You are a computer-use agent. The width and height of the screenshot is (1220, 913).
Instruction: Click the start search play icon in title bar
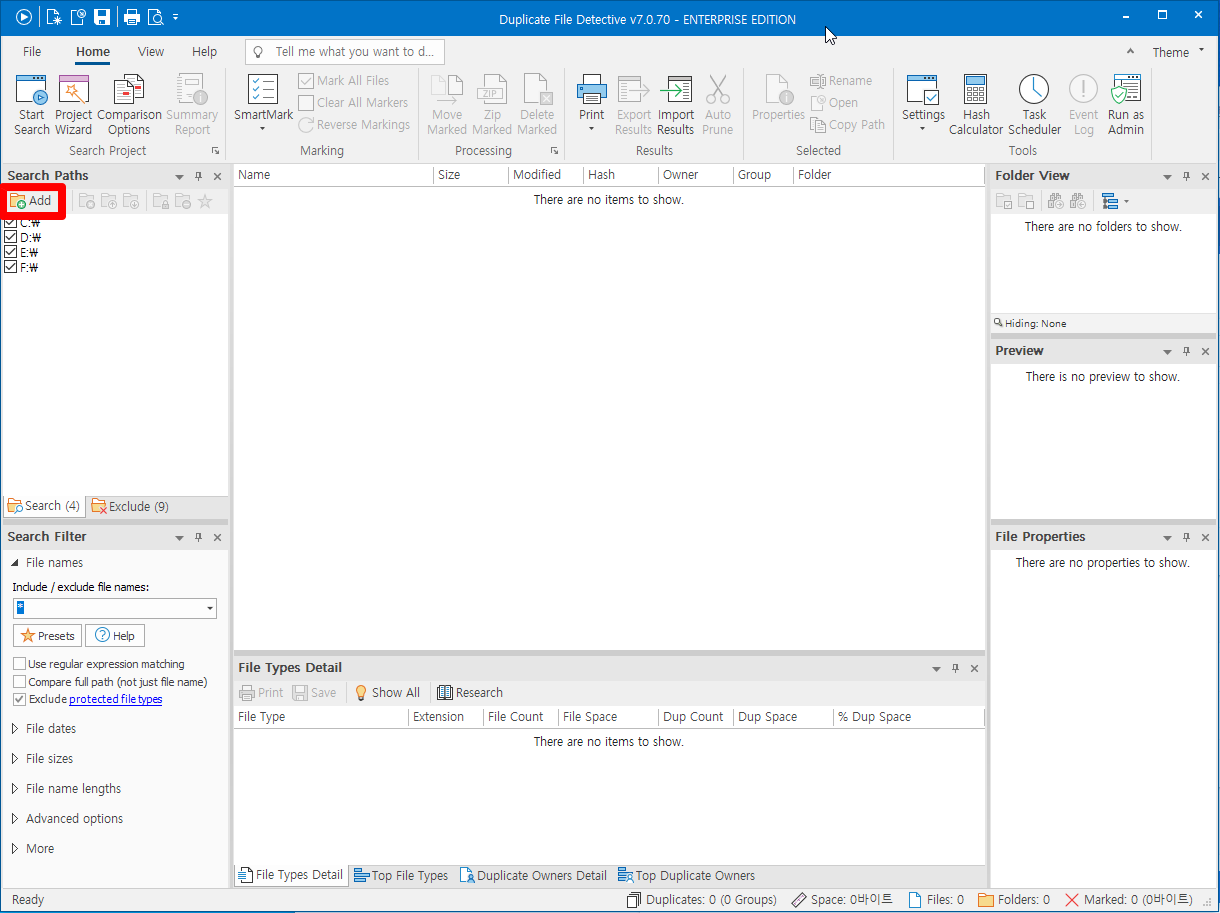coord(24,17)
